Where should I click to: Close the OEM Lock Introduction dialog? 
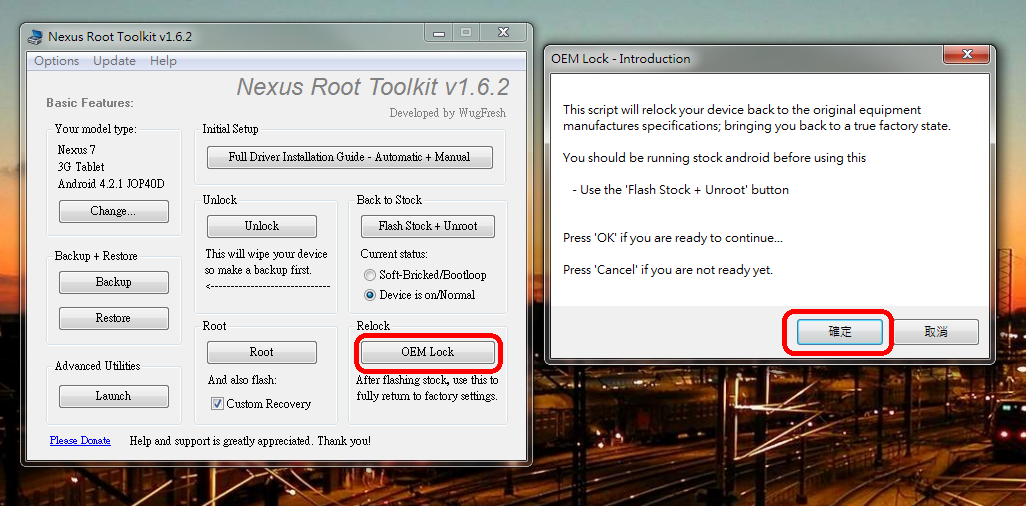(x=966, y=54)
